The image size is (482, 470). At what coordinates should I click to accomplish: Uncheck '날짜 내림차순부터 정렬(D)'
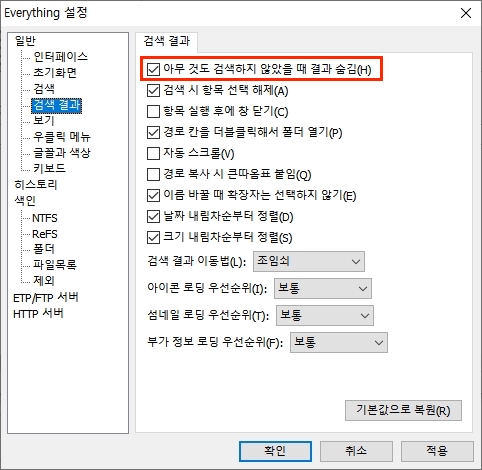point(153,217)
